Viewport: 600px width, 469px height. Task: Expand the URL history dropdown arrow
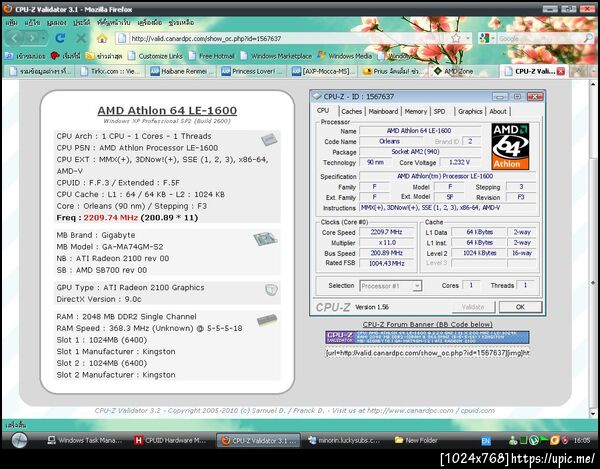pos(468,38)
